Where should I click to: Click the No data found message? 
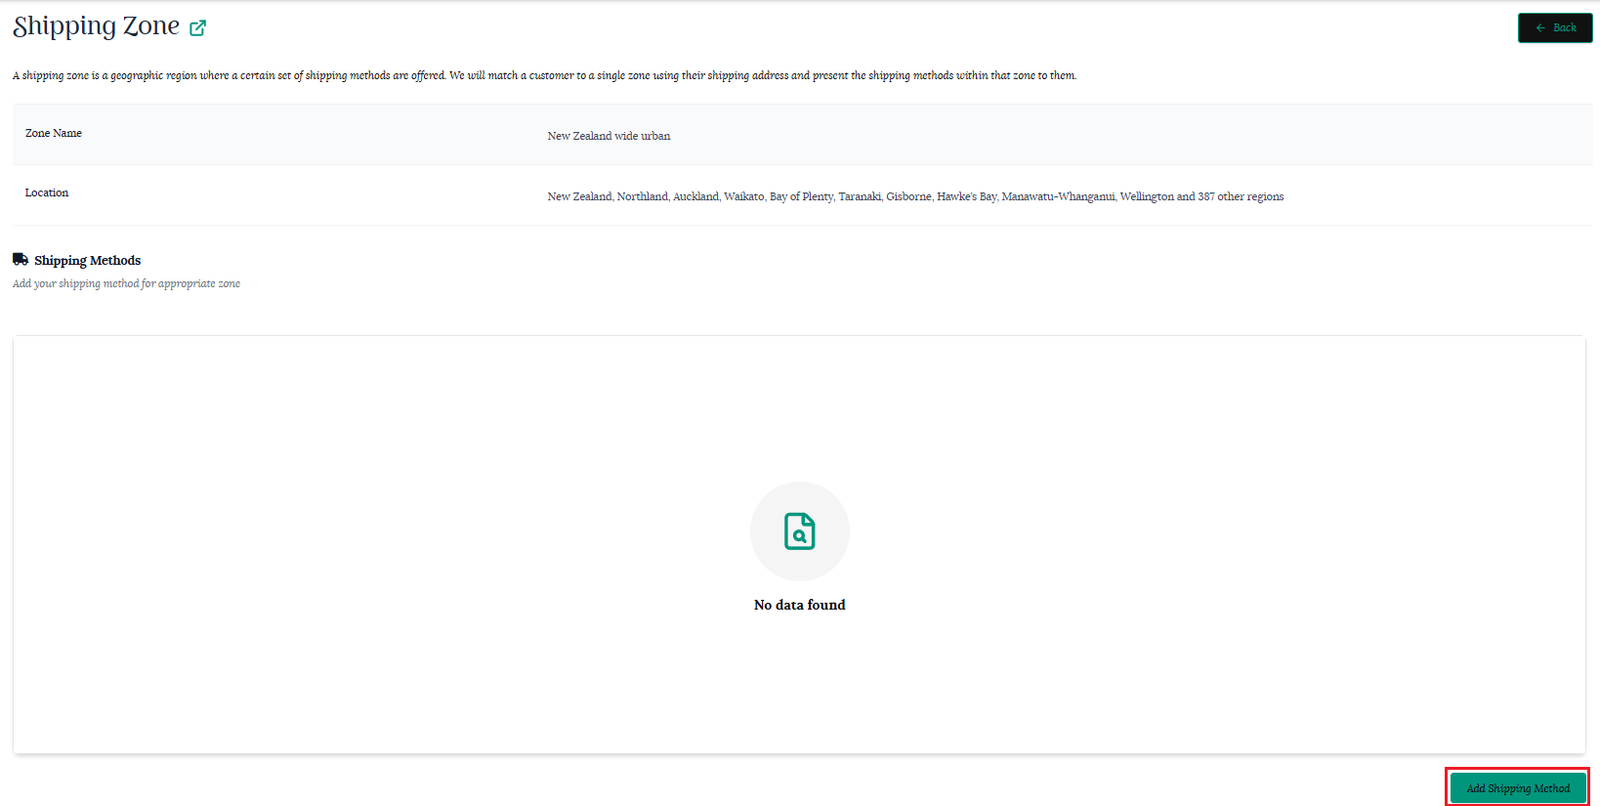coord(800,605)
